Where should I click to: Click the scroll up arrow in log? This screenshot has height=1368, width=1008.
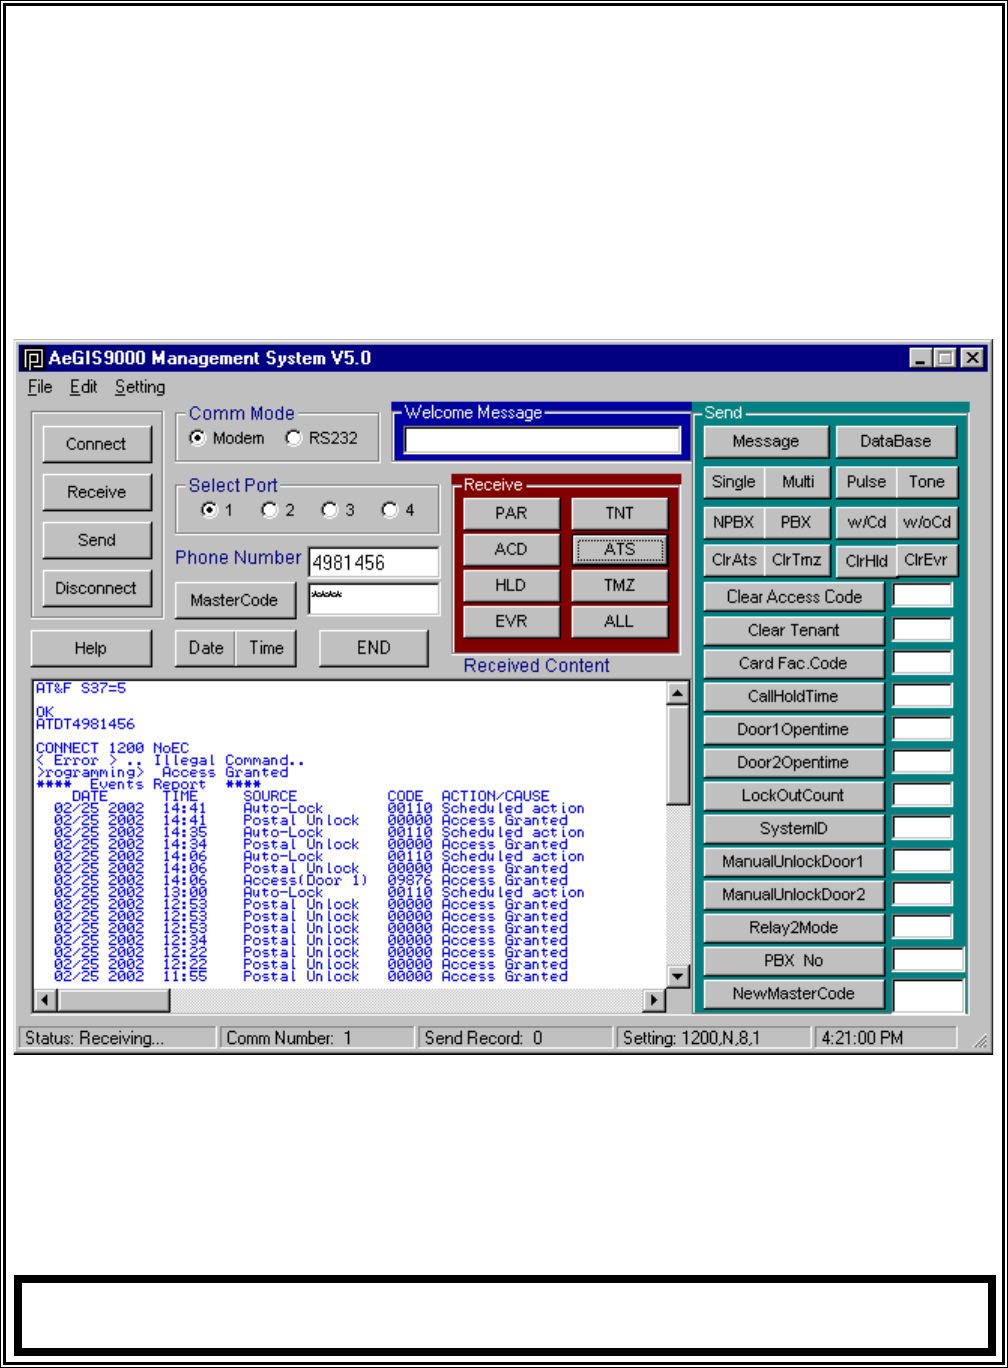click(677, 693)
